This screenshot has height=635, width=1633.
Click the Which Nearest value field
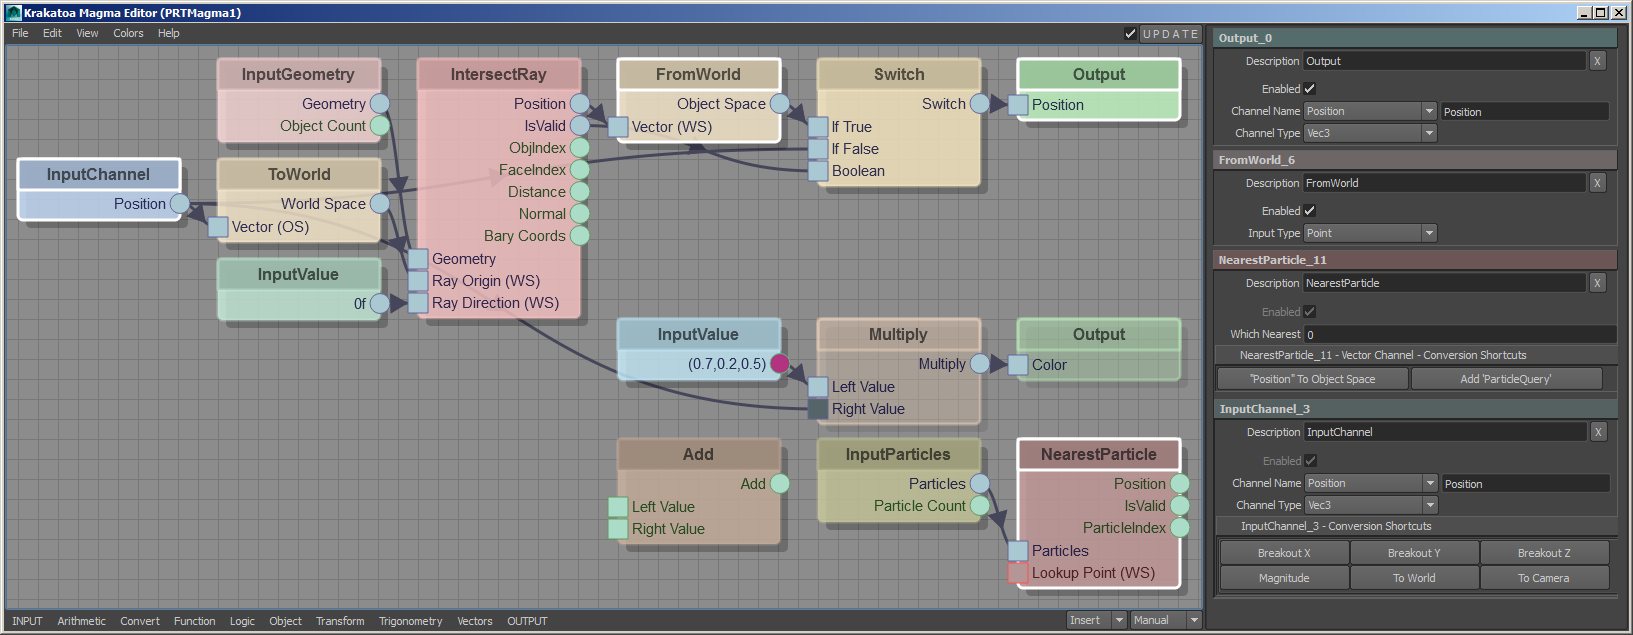coord(1460,334)
